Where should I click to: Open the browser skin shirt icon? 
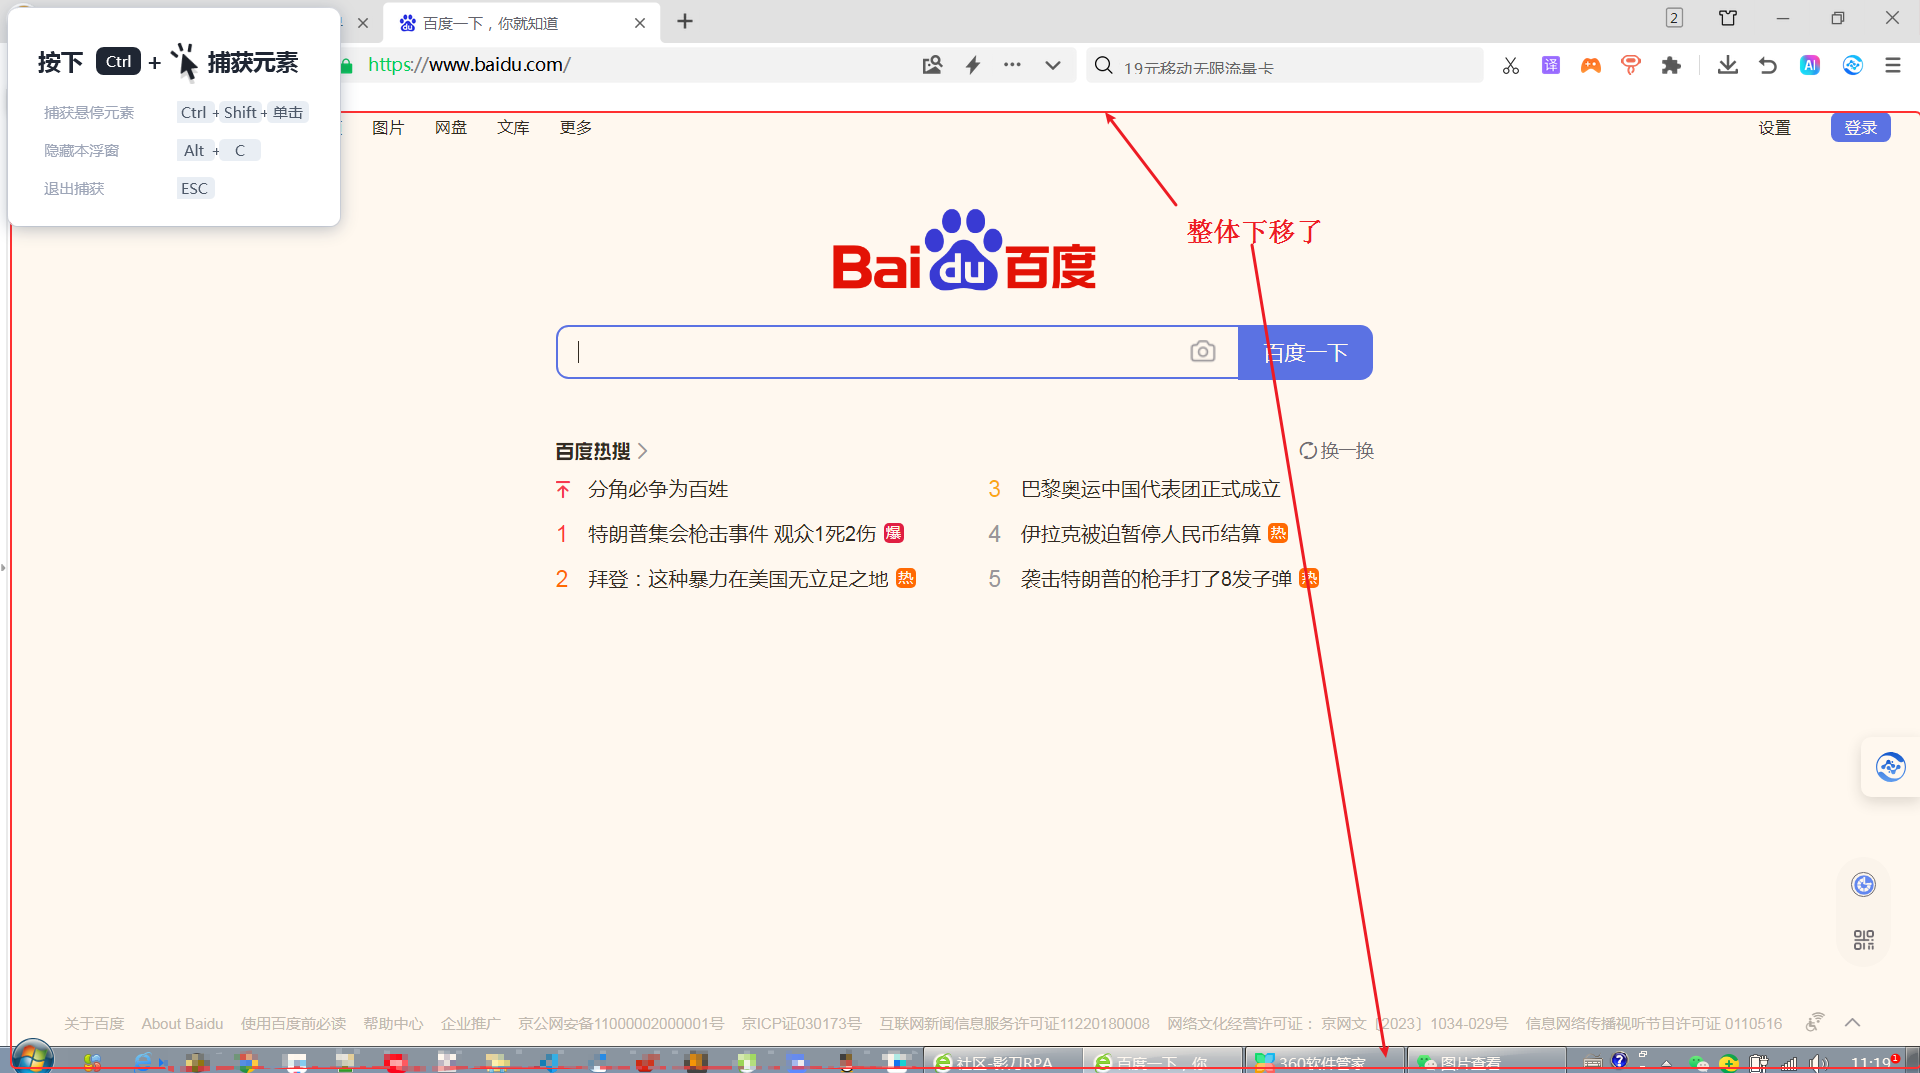coord(1728,18)
